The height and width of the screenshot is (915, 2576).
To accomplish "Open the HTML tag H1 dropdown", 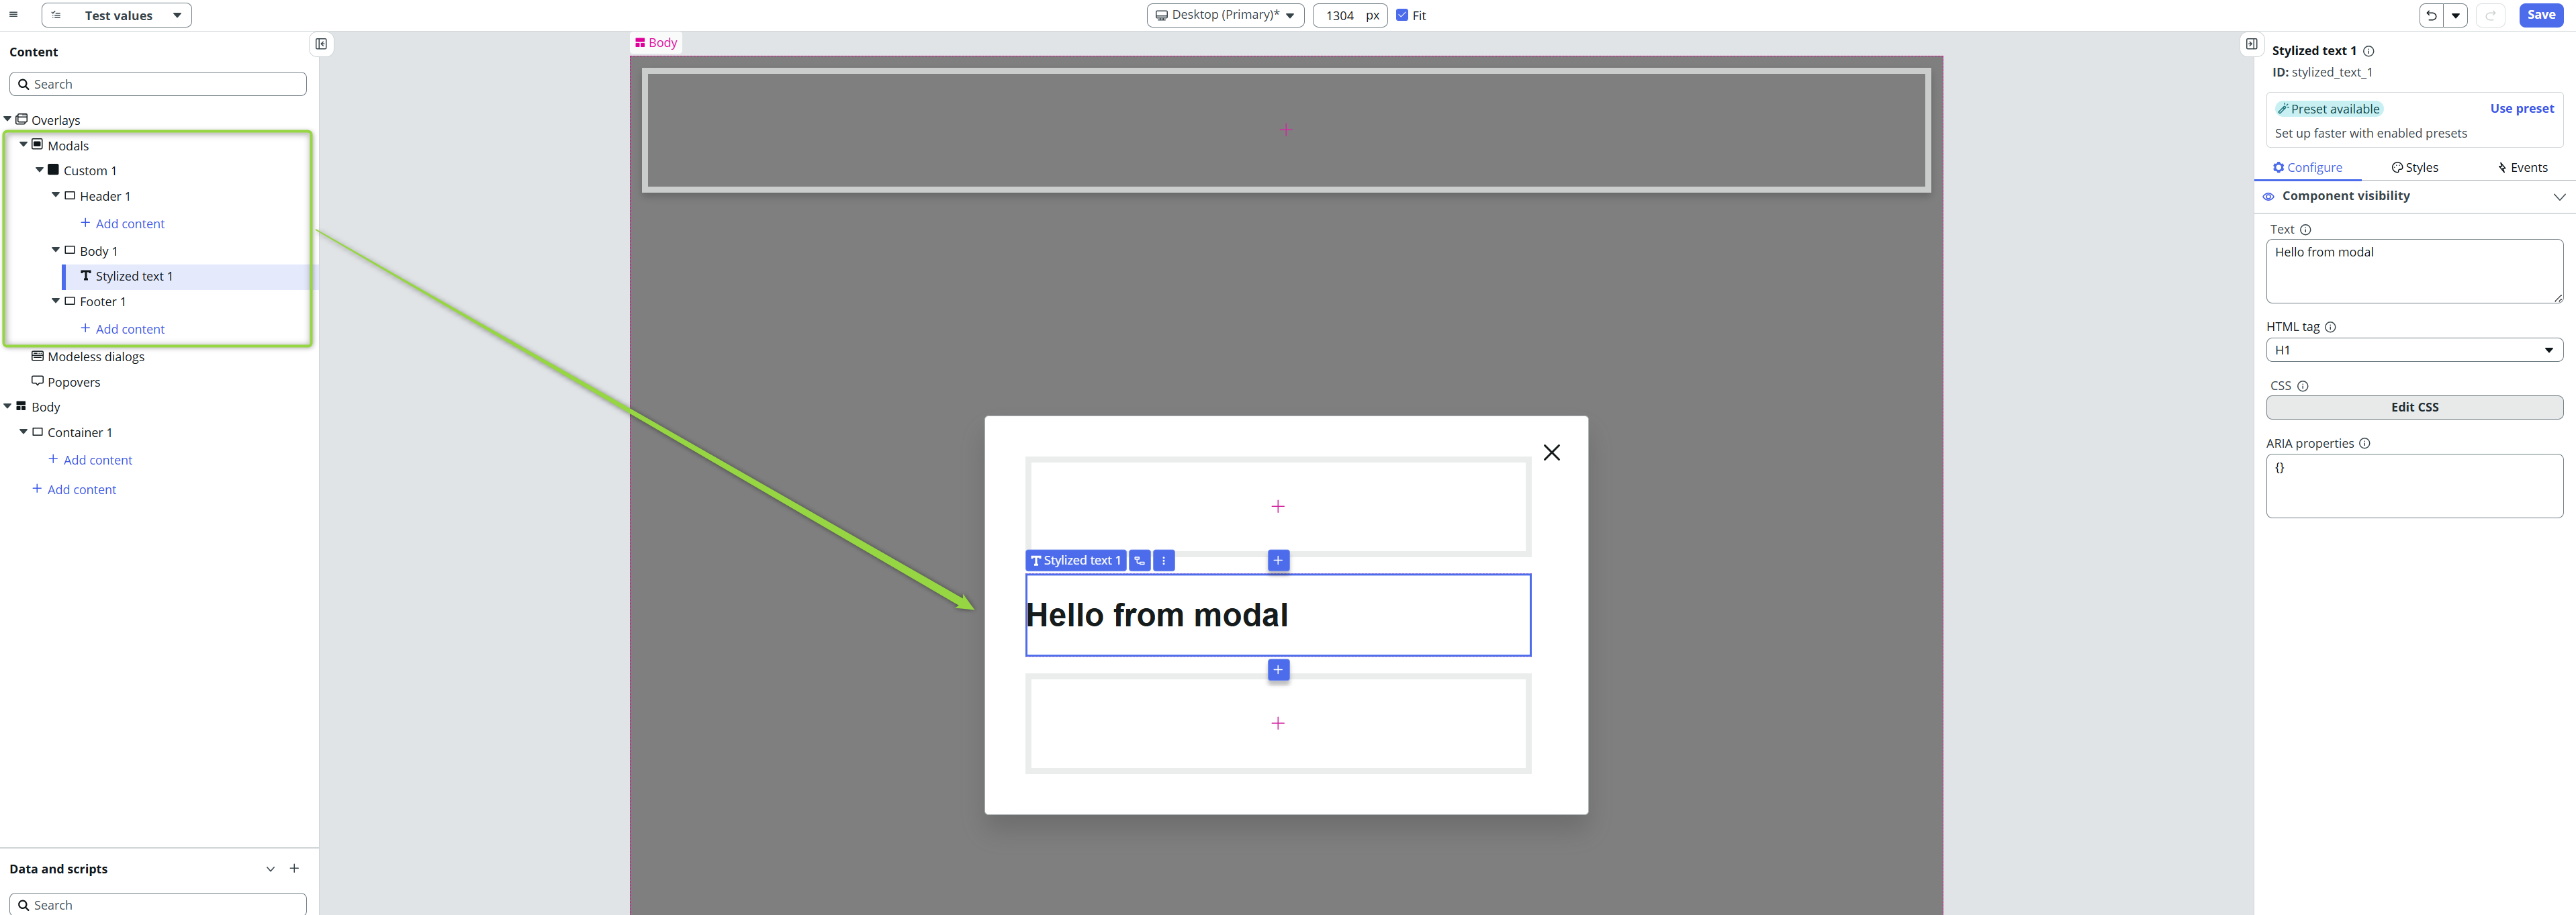I will 2414,350.
